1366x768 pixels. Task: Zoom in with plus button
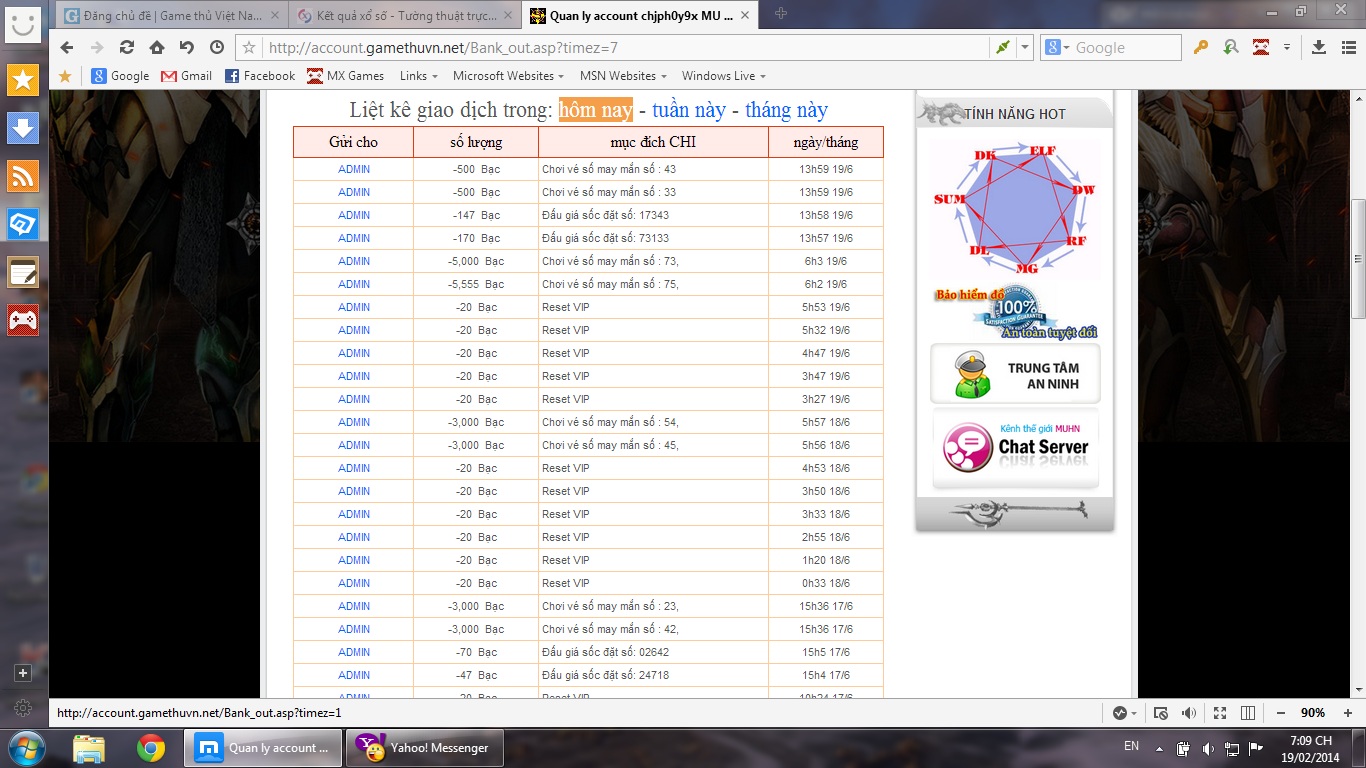point(1346,713)
